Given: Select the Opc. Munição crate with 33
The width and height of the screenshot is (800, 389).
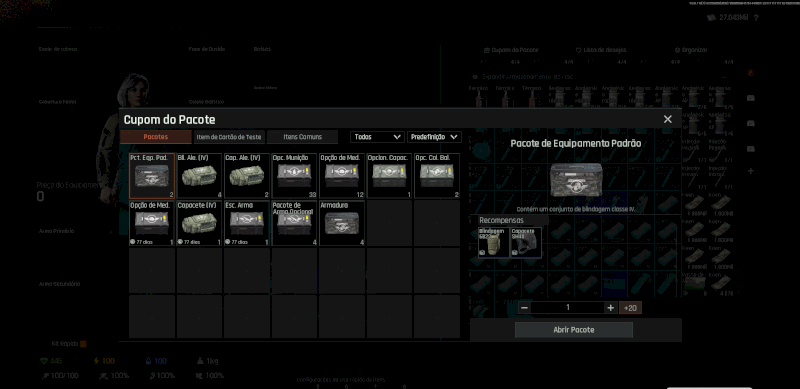Looking at the screenshot, I should click(294, 176).
